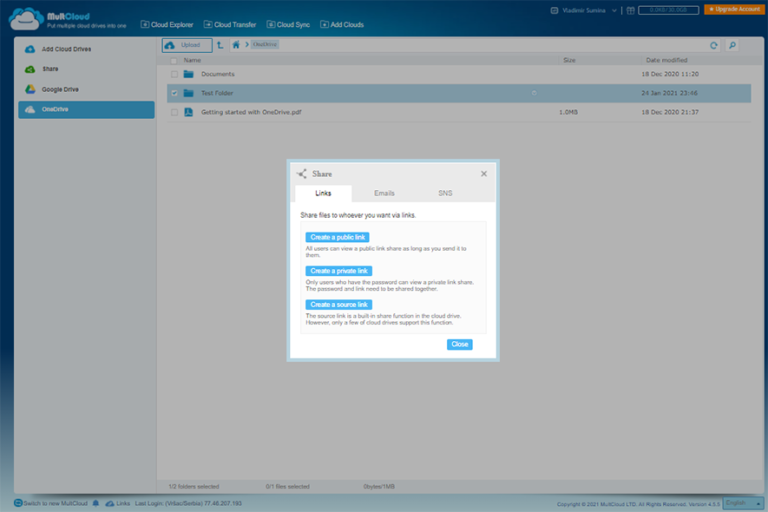Click Switch to new MultCloud link
This screenshot has width=768, height=512.
point(55,503)
